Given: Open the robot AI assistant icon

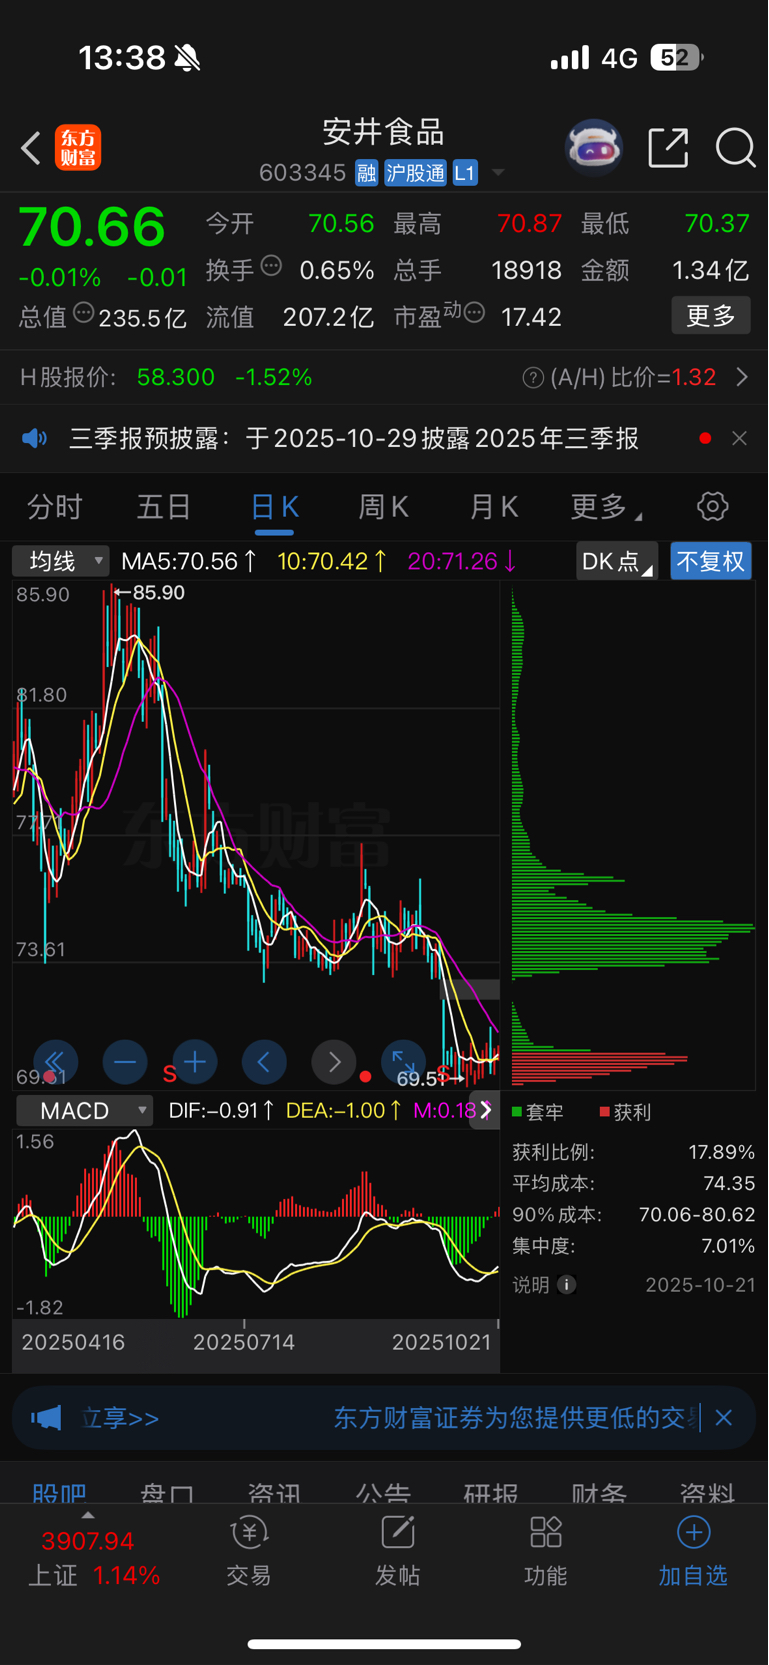Looking at the screenshot, I should pos(594,148).
